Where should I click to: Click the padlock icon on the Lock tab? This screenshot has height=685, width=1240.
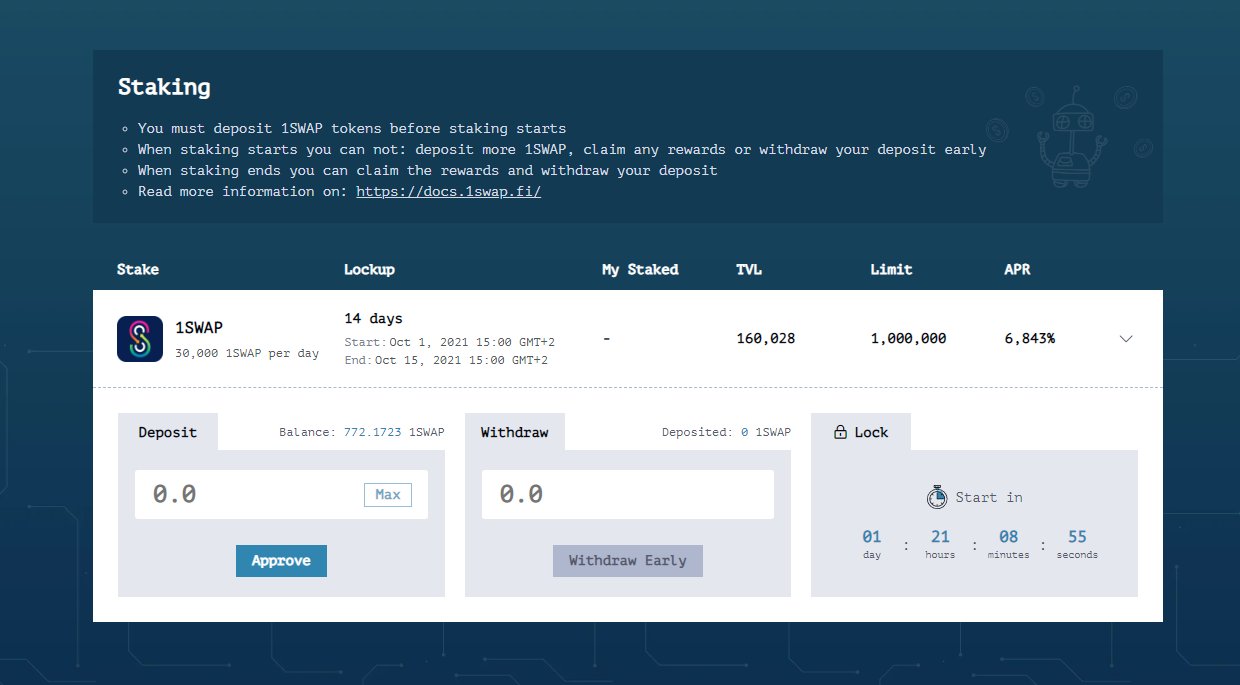(x=838, y=432)
